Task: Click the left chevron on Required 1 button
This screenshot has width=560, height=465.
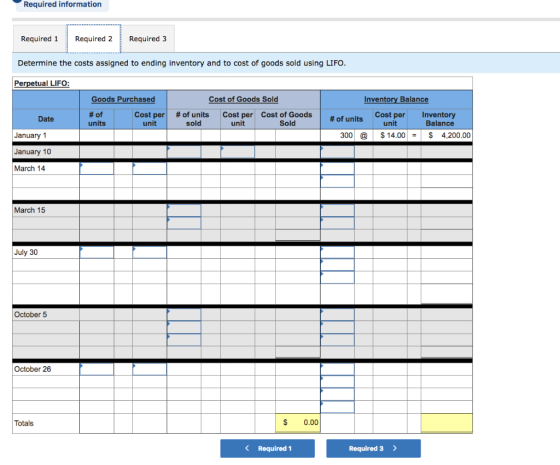Action: [x=247, y=448]
